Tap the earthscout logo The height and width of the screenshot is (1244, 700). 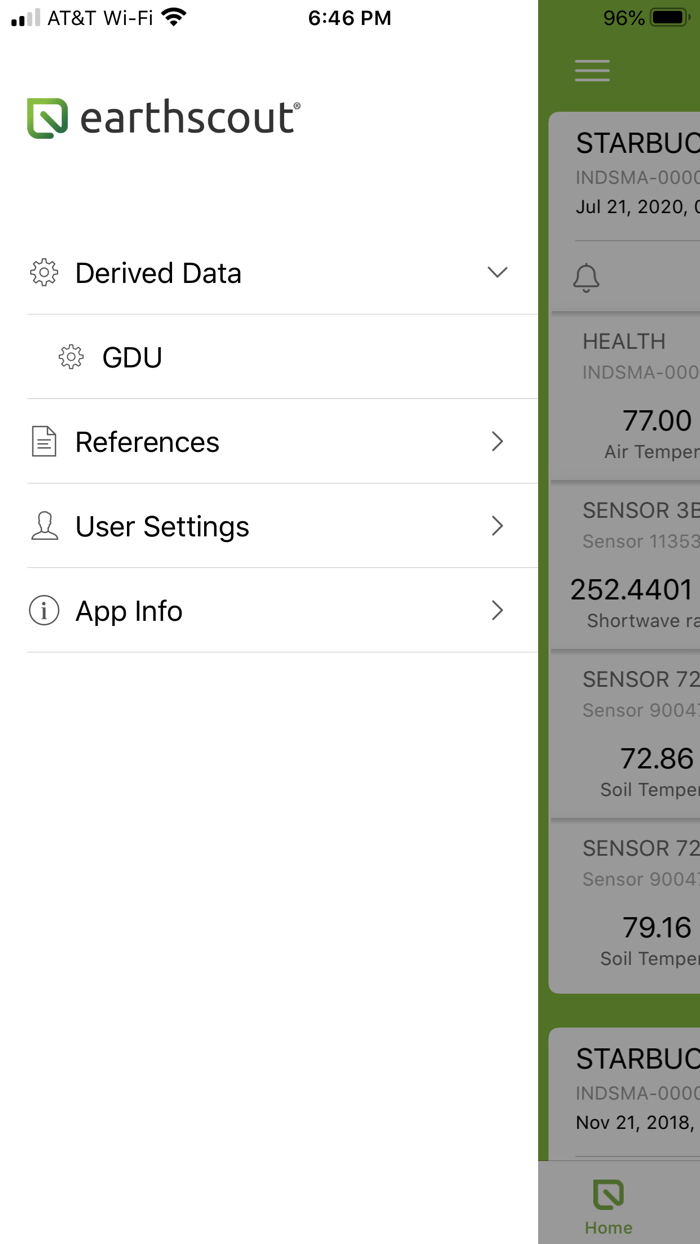164,118
